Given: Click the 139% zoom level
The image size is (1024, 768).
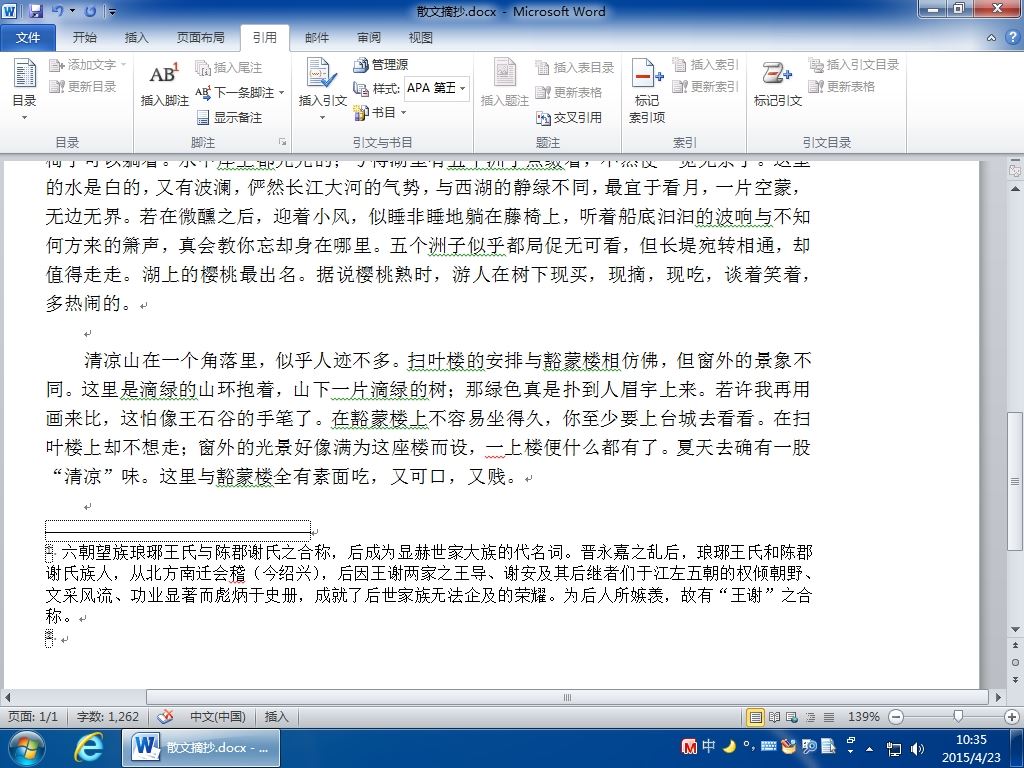Looking at the screenshot, I should point(863,716).
